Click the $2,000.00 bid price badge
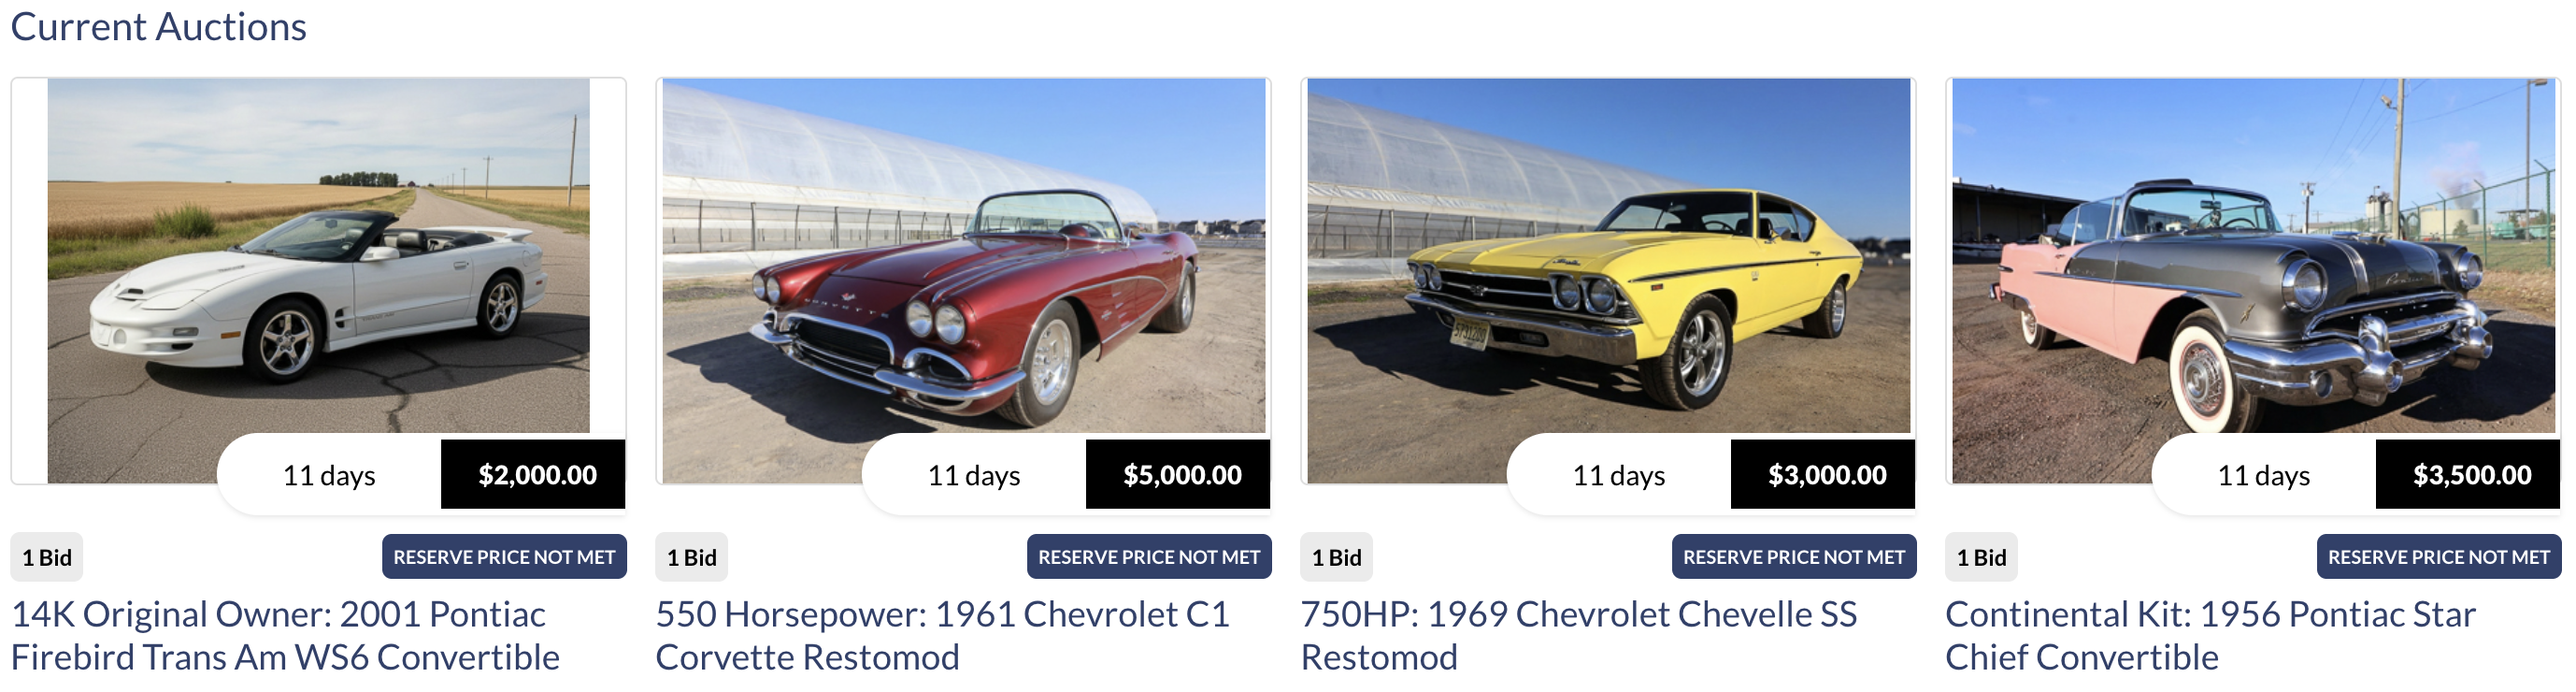2576x692 pixels. (532, 477)
